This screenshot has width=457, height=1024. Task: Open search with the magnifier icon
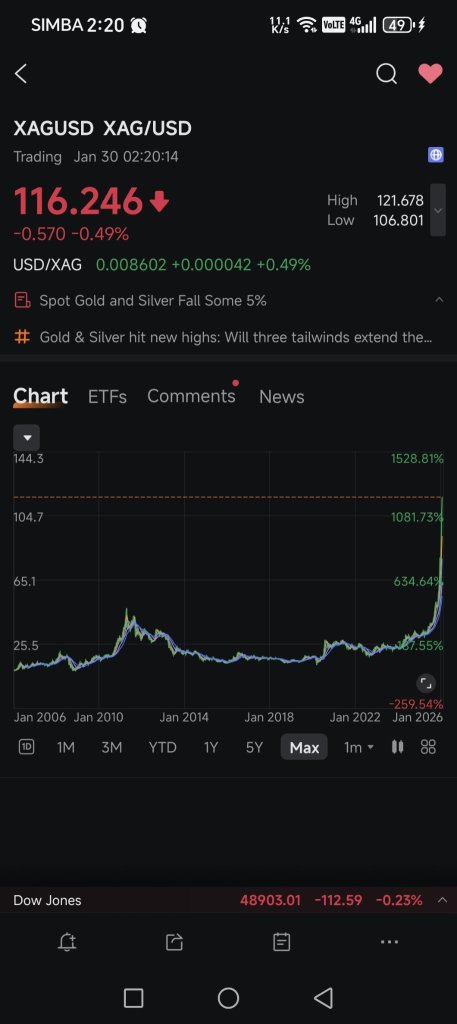(386, 74)
